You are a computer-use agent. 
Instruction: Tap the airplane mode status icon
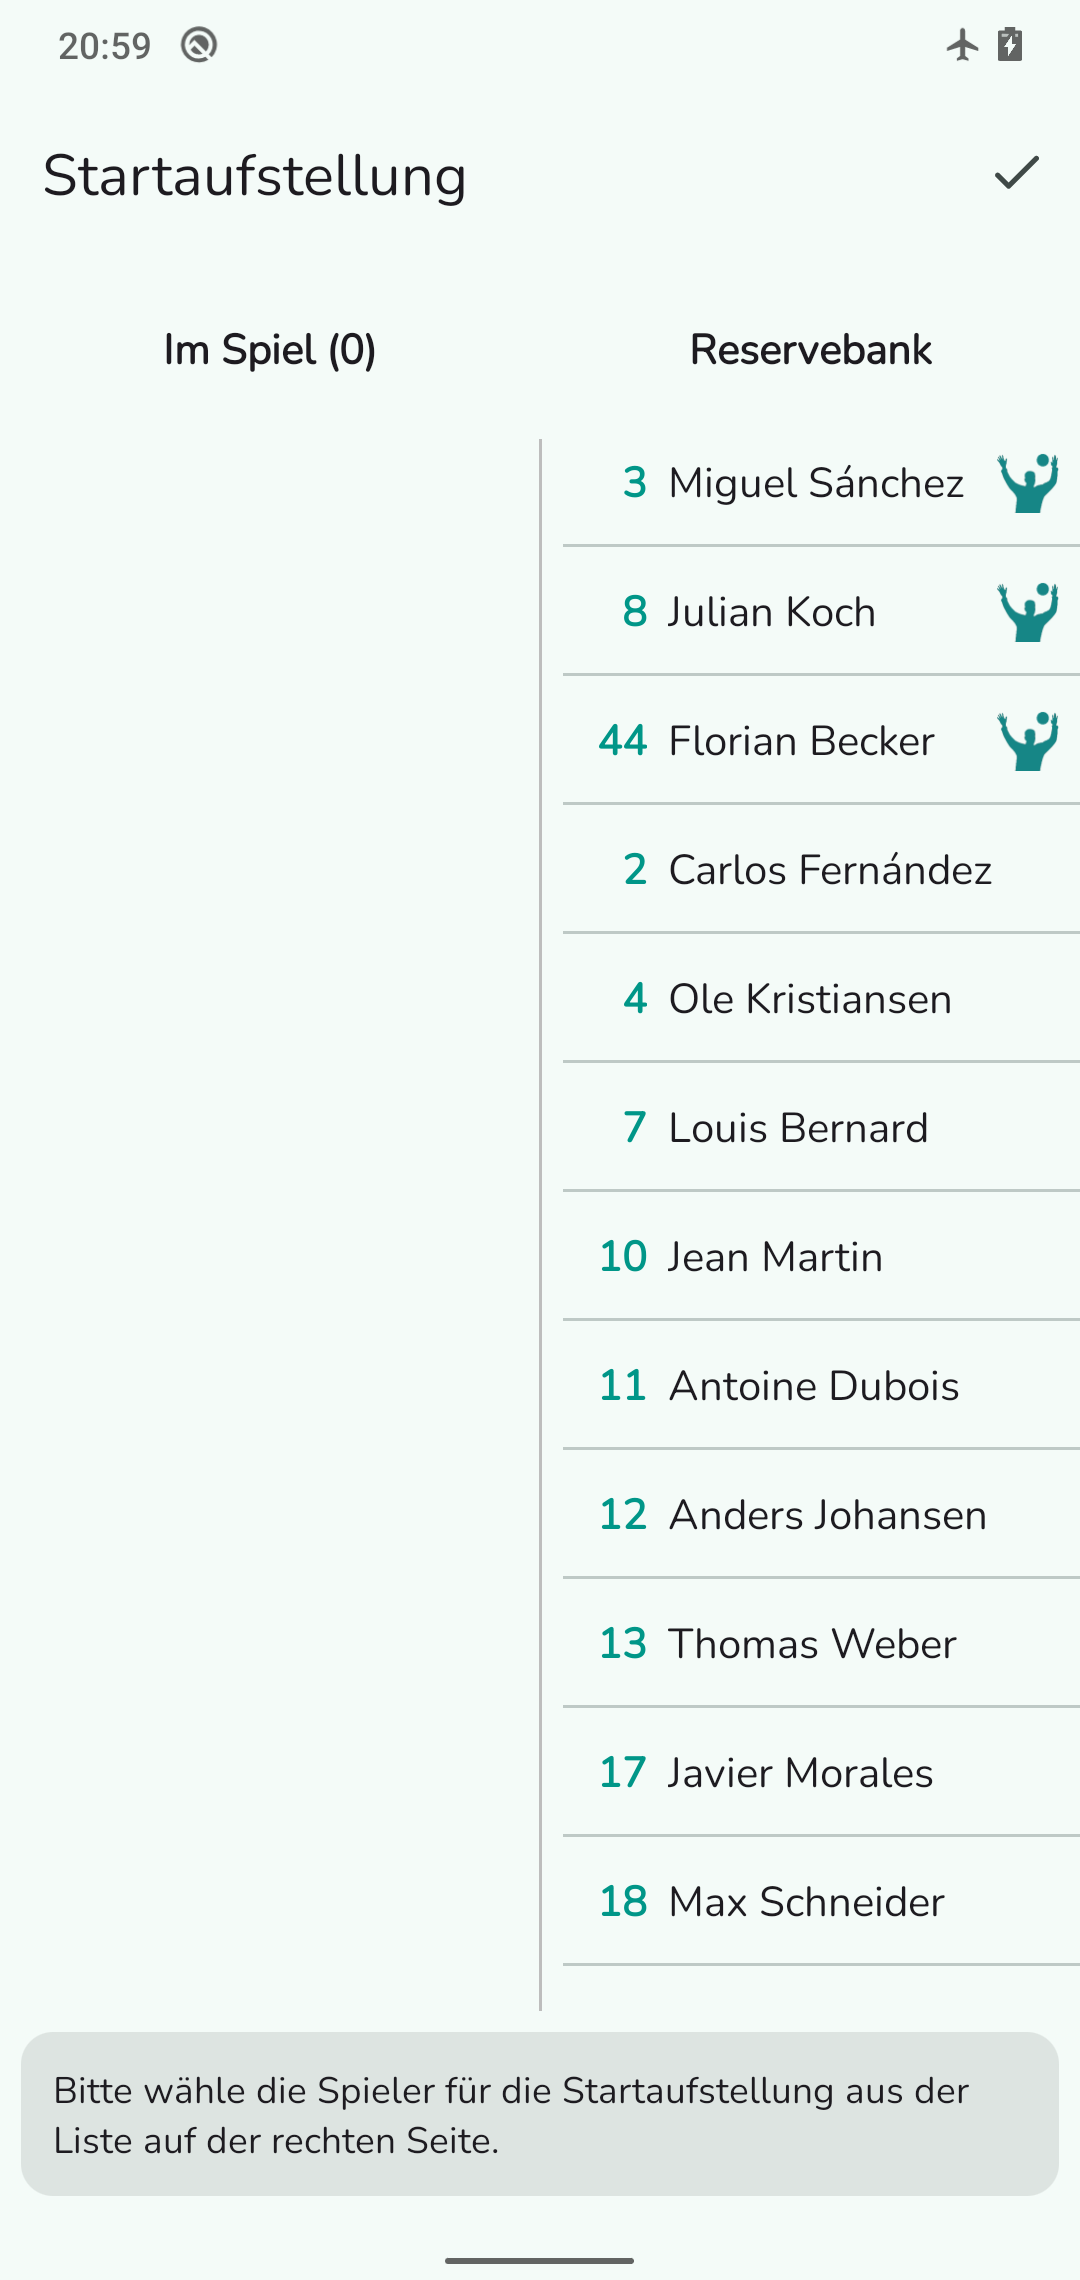962,45
